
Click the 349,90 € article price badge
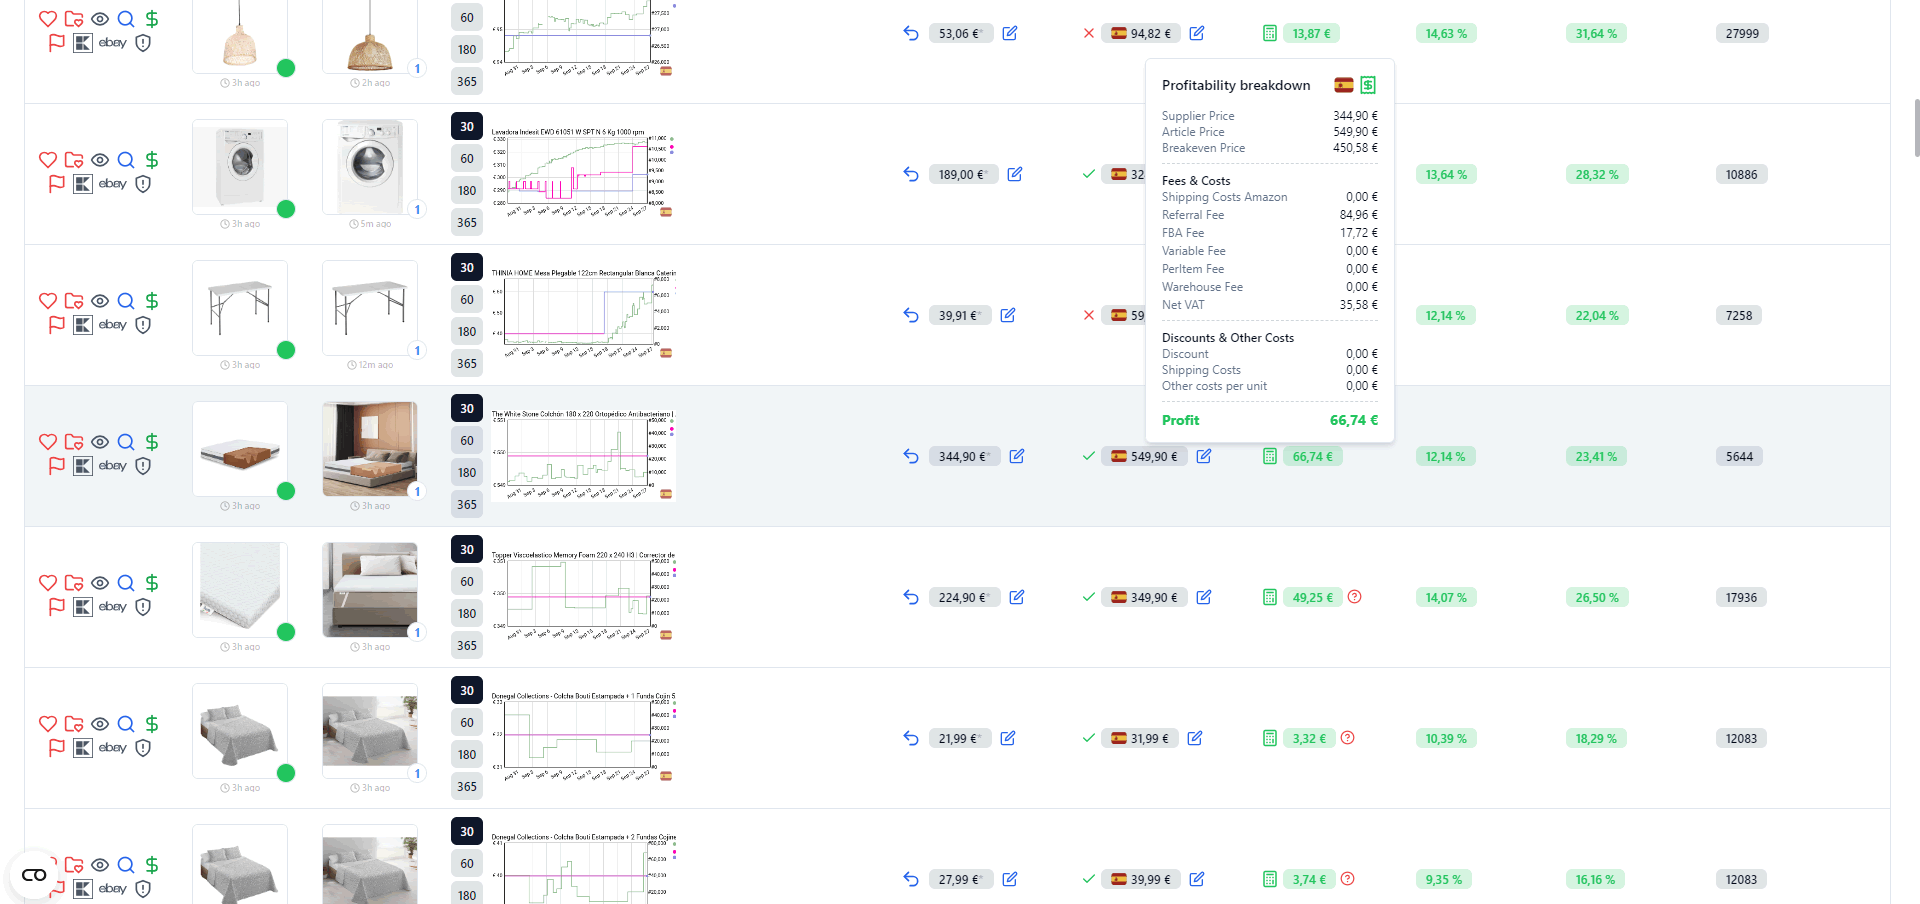point(1144,597)
